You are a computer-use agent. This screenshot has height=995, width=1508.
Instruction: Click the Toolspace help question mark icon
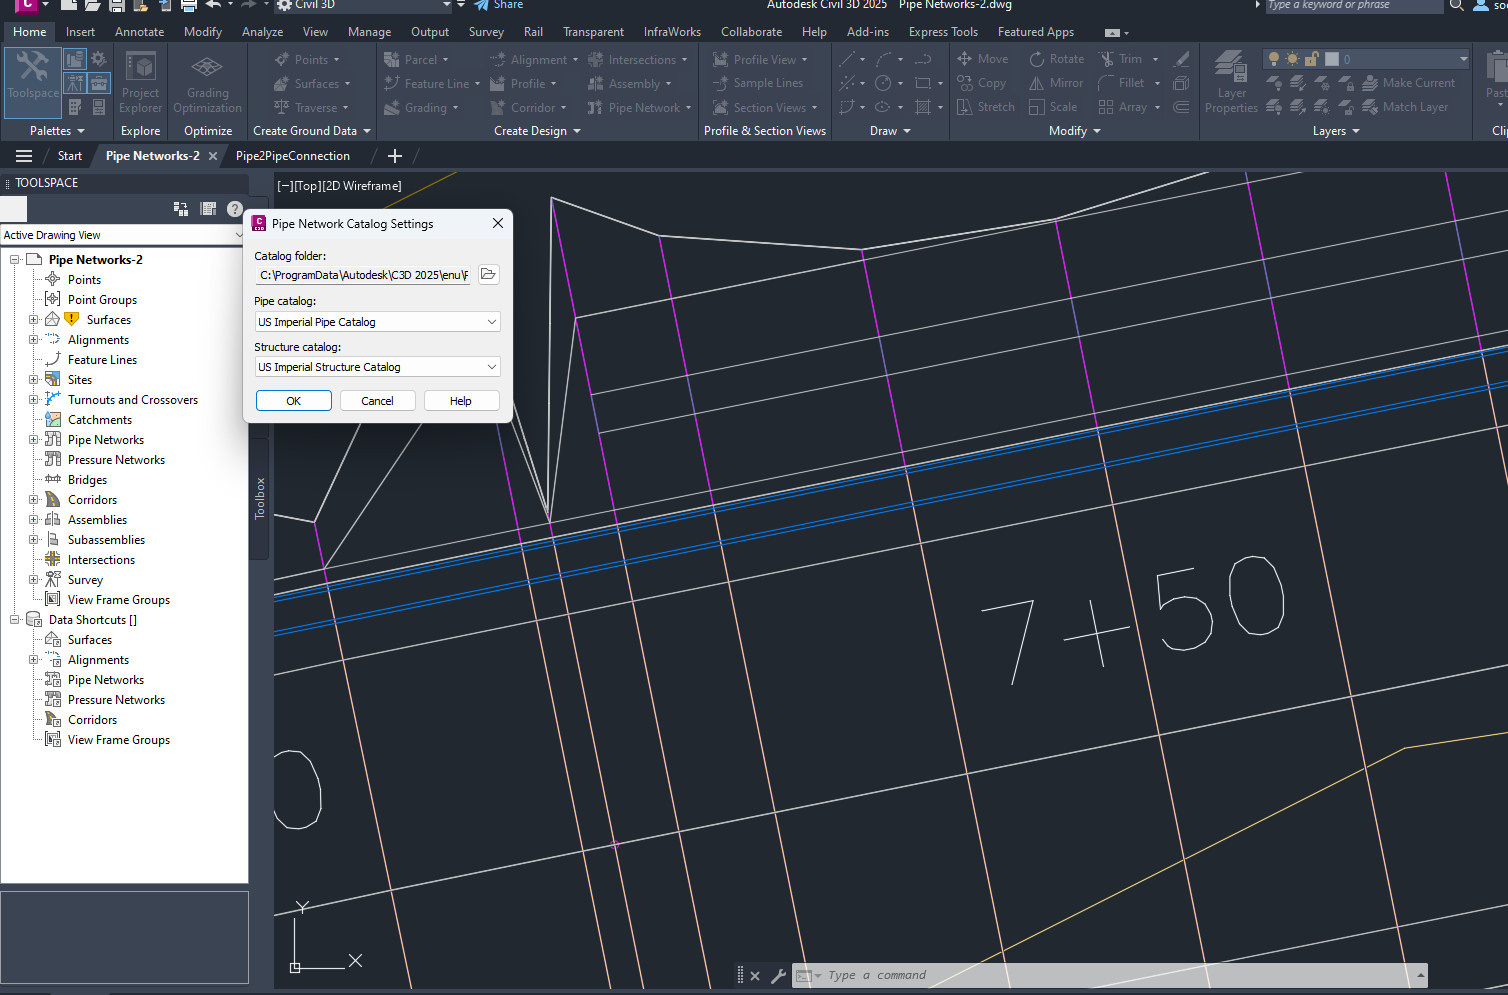pos(235,209)
